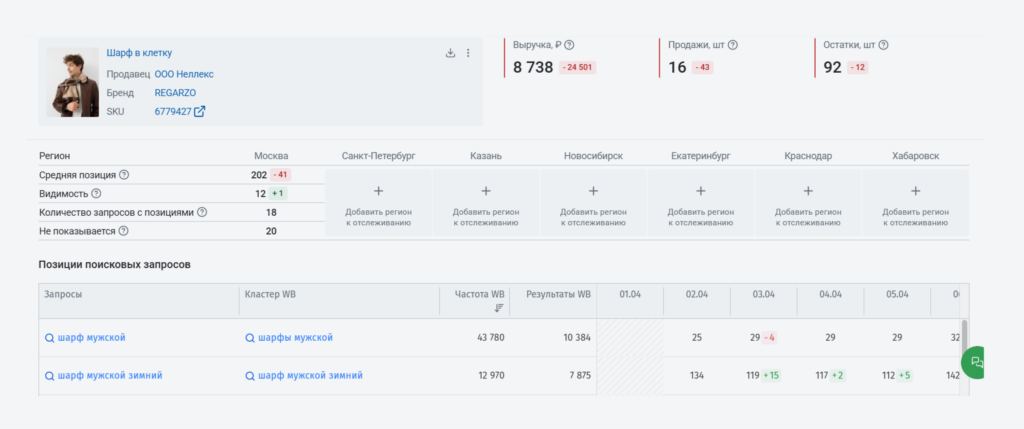Download the product report
This screenshot has height=429, width=1024.
[x=450, y=53]
